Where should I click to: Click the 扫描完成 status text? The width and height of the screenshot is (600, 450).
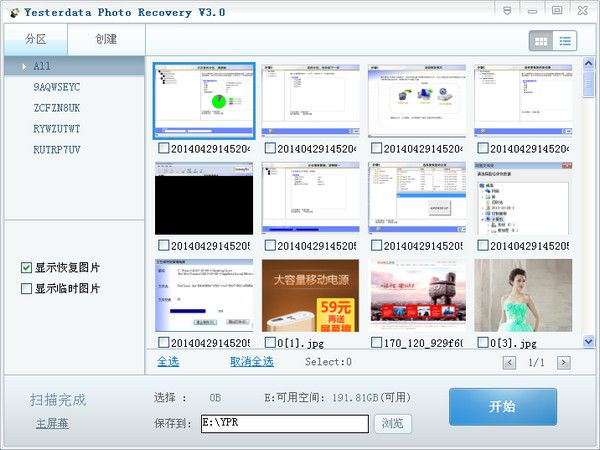[58, 400]
